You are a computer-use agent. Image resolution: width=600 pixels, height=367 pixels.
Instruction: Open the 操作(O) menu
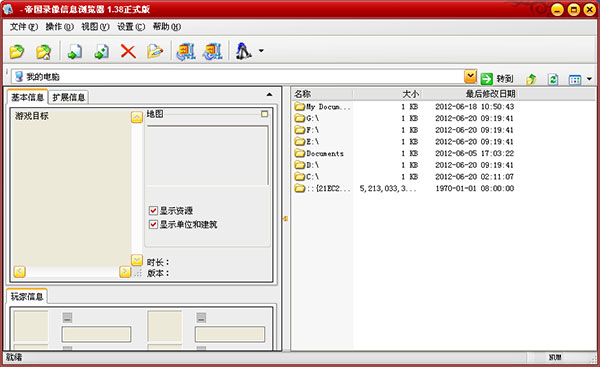pos(59,27)
